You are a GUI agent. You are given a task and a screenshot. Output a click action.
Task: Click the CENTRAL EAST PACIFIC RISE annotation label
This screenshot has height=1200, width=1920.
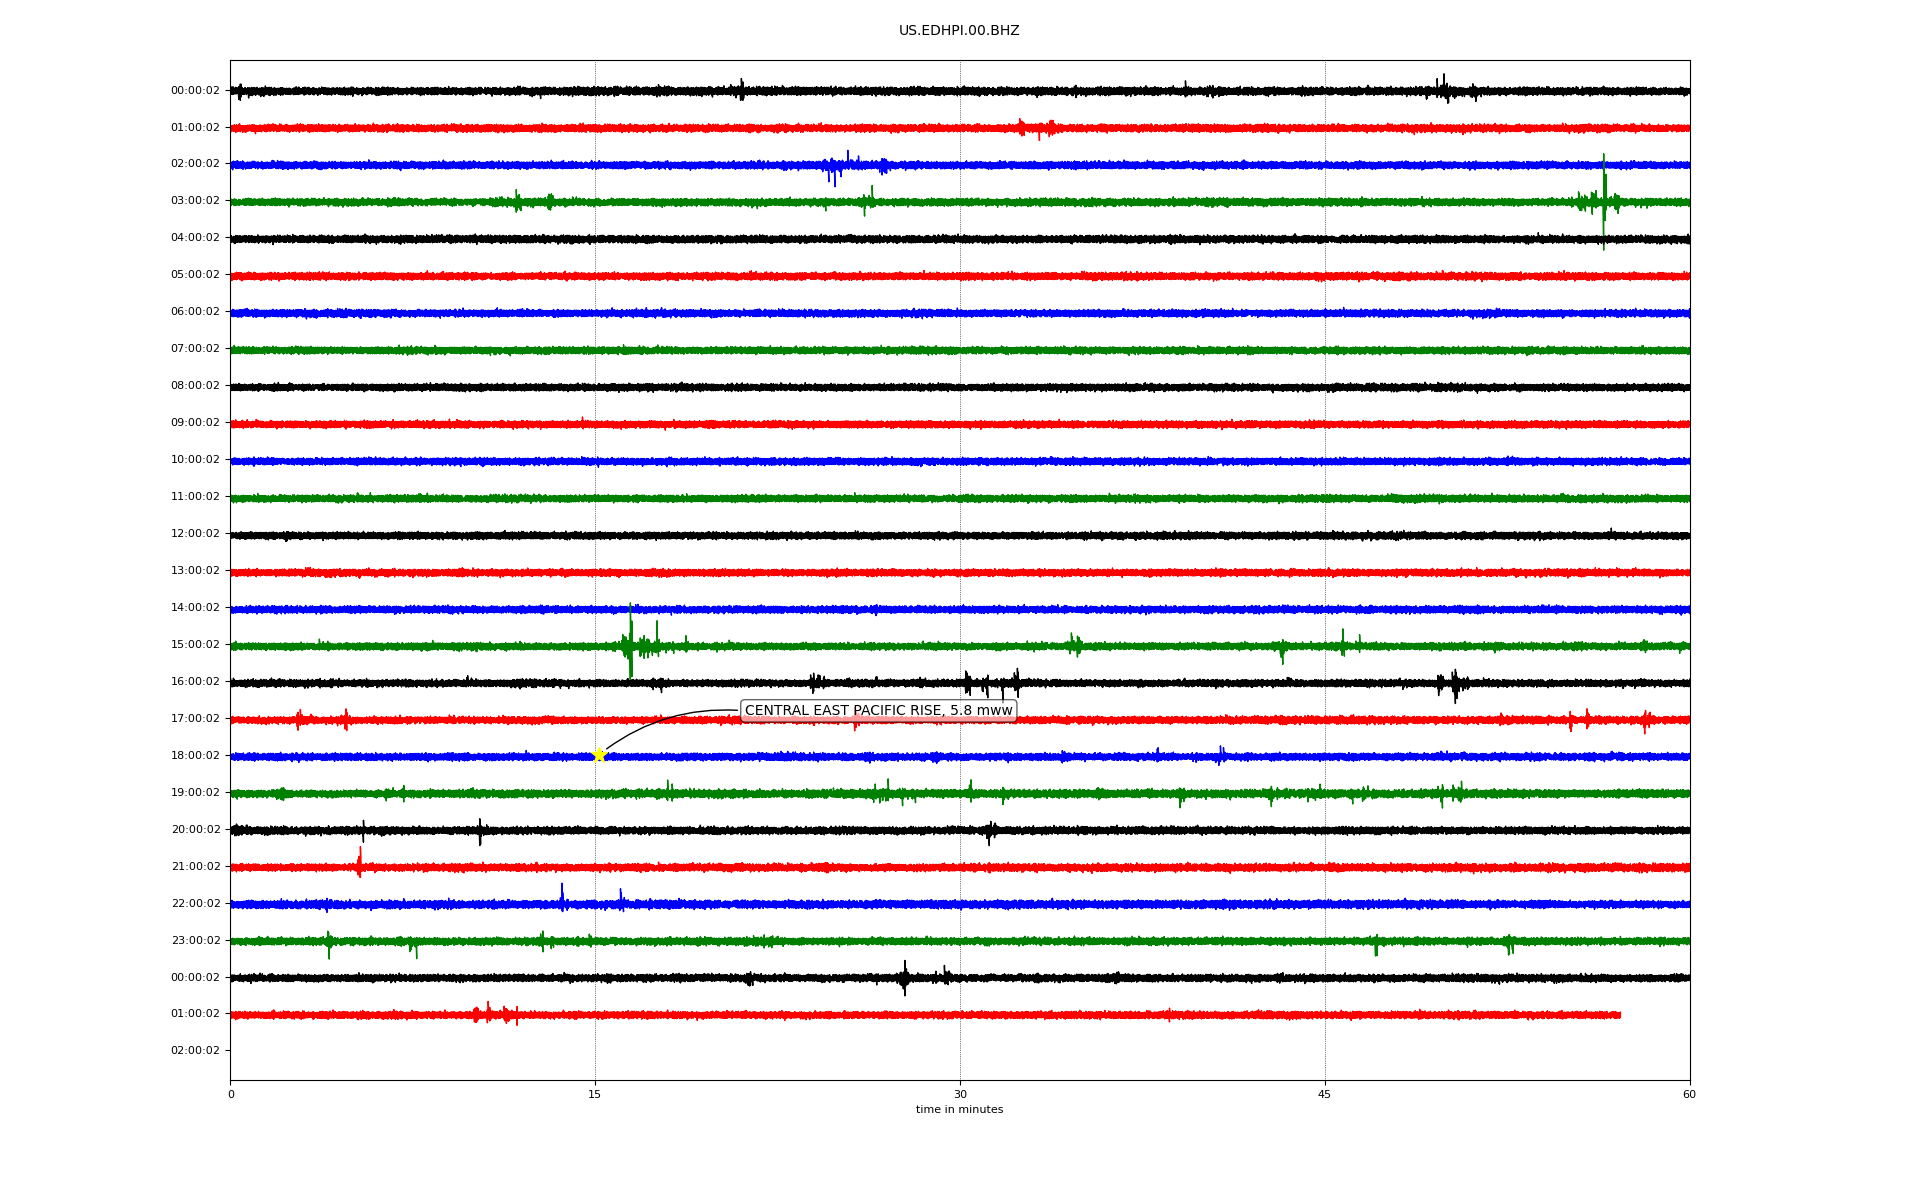click(878, 711)
